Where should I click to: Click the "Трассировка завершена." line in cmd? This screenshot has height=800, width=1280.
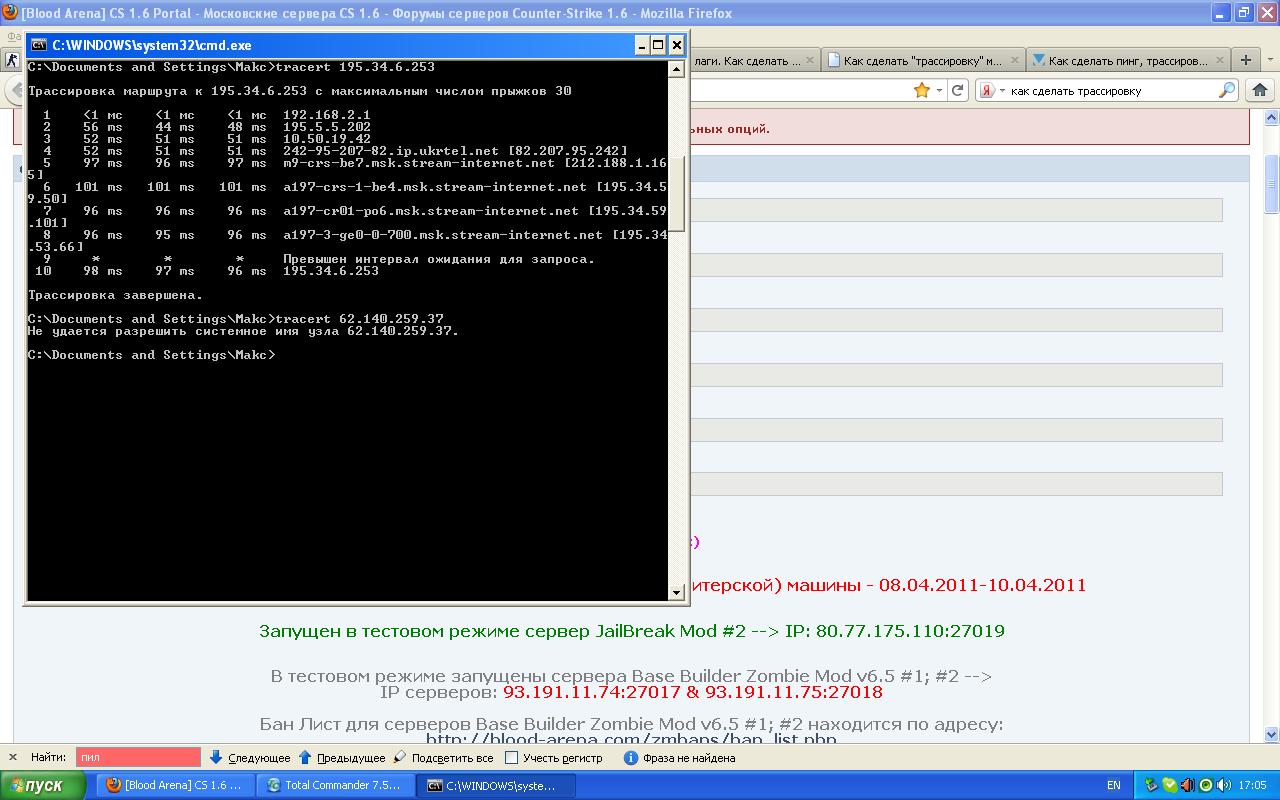[x=115, y=295]
